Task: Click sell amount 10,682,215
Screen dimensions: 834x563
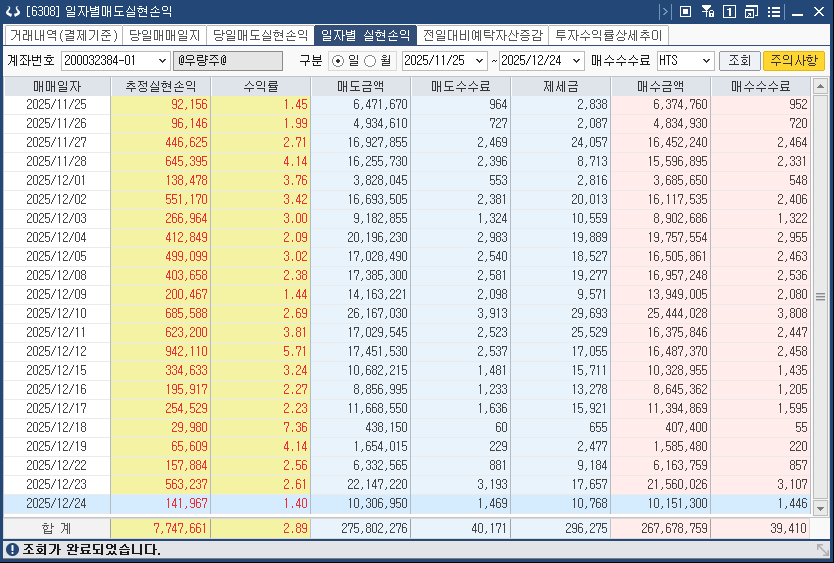Action: click(x=378, y=370)
